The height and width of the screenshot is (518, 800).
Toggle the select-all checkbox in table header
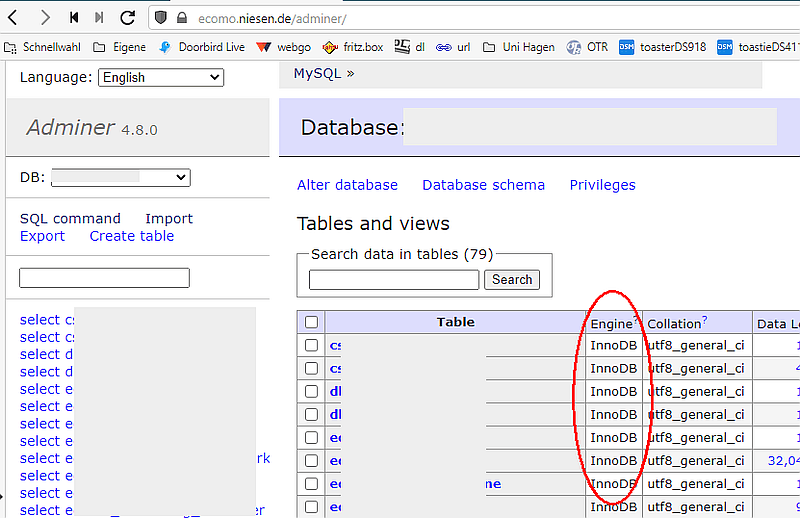coord(311,322)
